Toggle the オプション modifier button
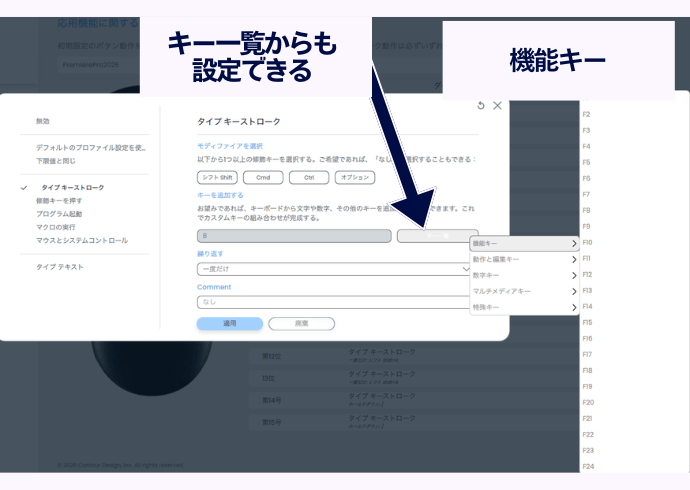The width and height of the screenshot is (690, 490). (x=354, y=178)
